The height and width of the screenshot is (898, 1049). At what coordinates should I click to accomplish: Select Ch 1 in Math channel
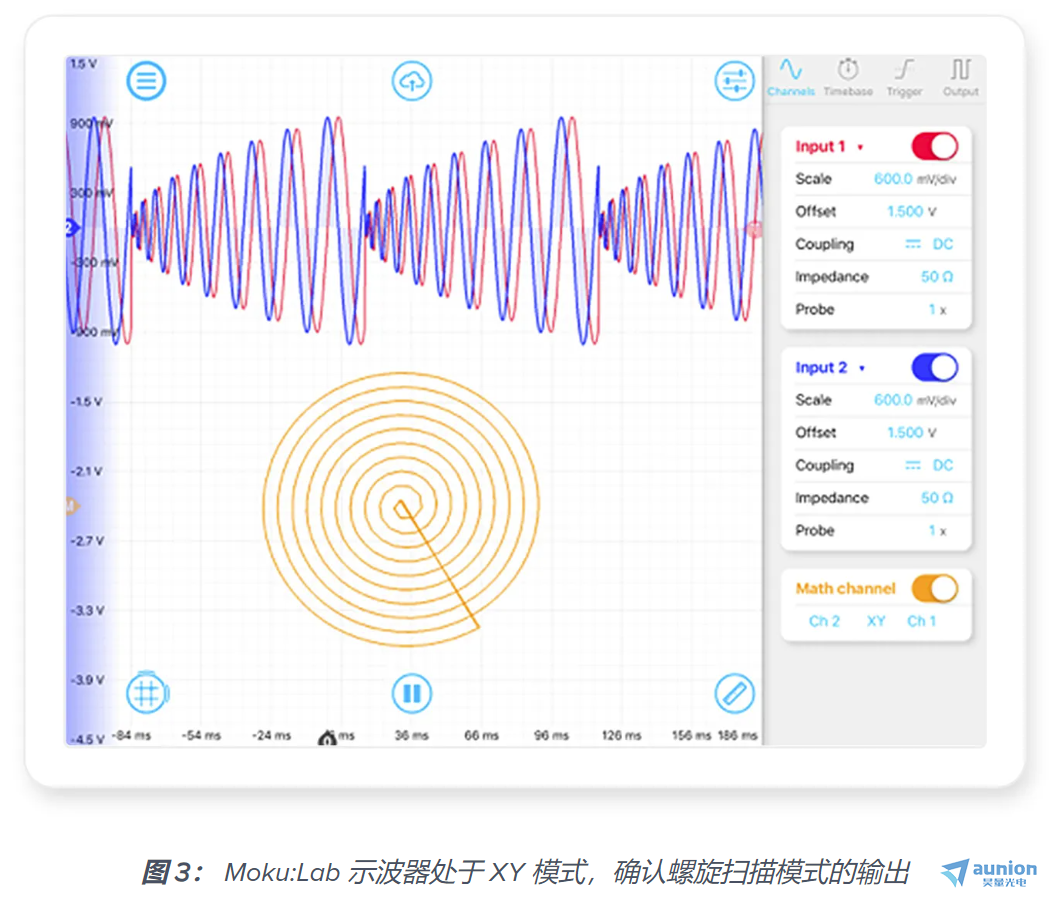(921, 621)
